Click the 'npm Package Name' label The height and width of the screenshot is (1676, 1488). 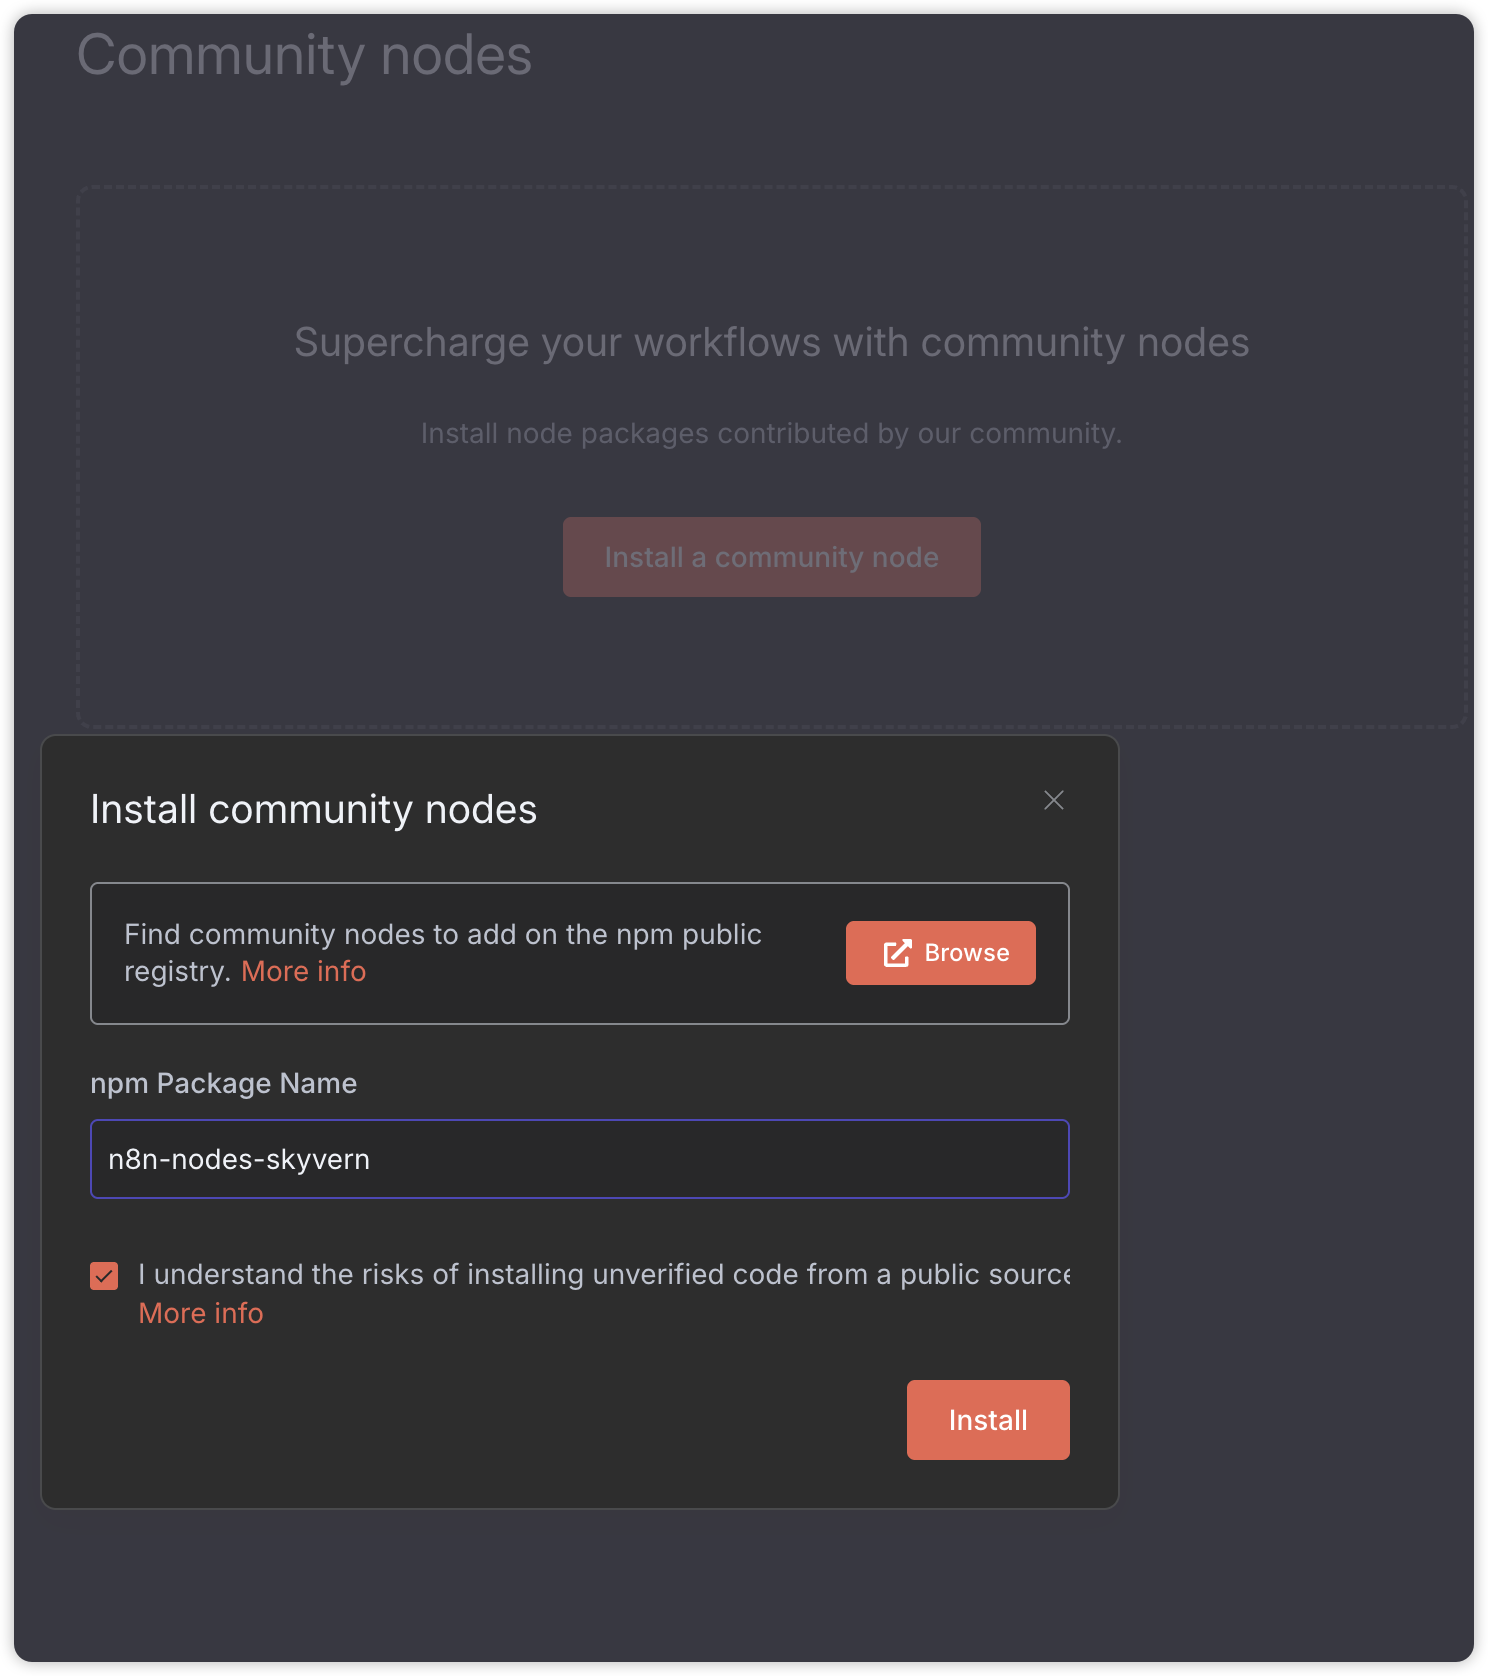click(223, 1083)
